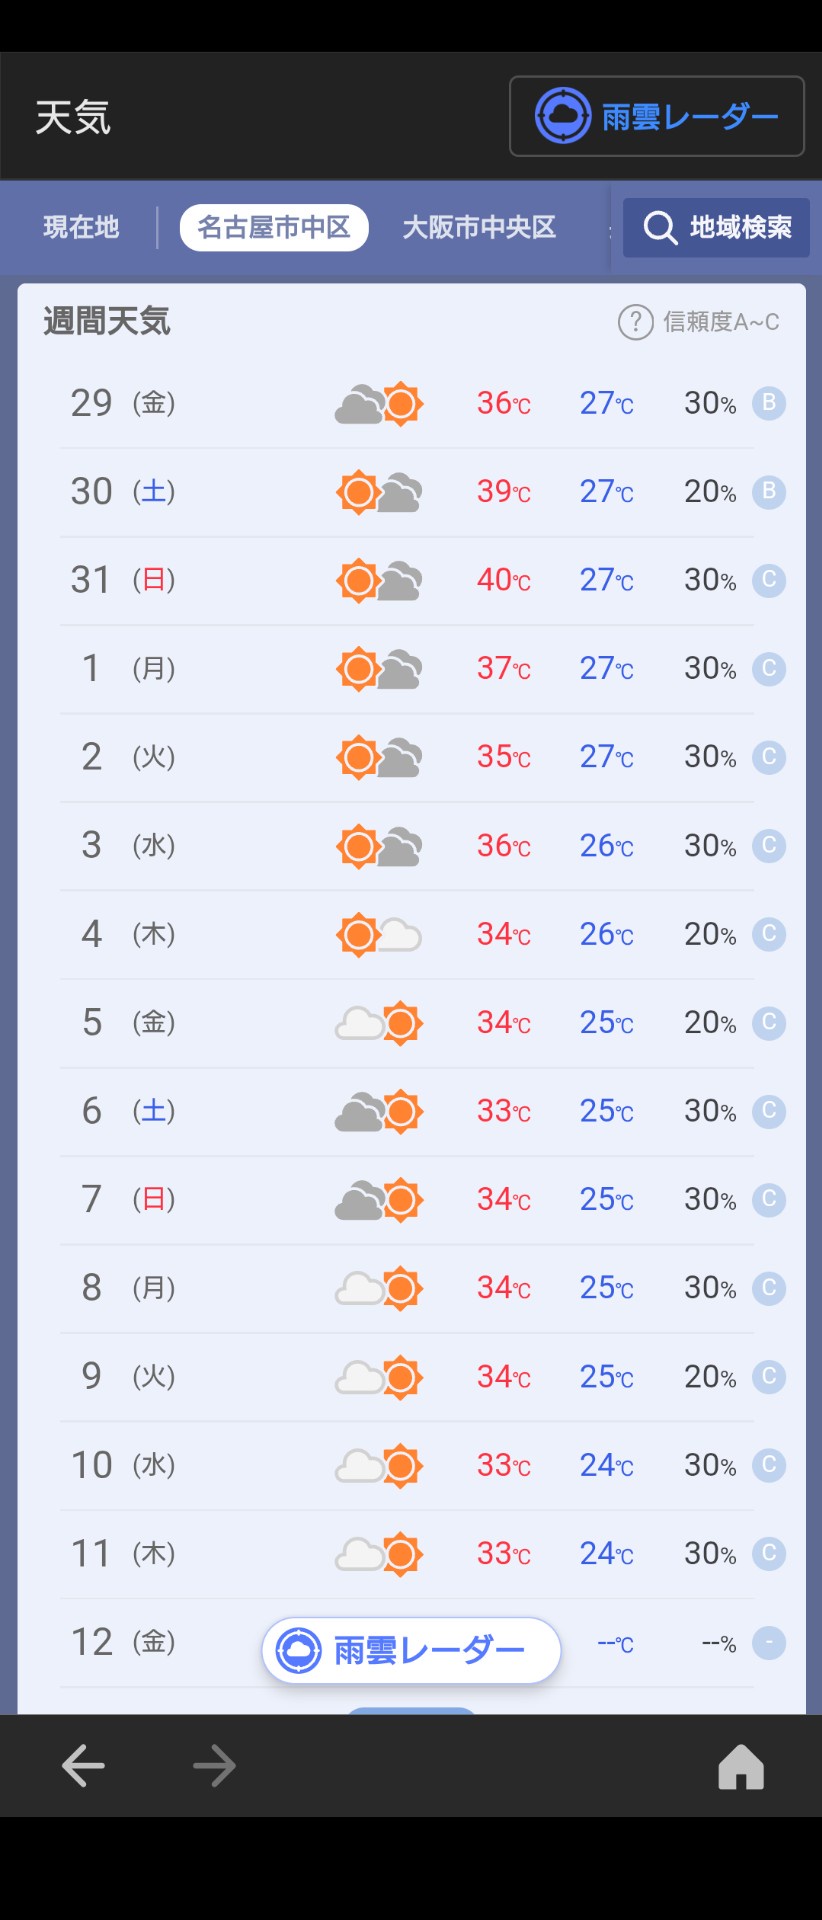Tap the 40℃ high temperature value
This screenshot has width=822, height=1920.
tap(503, 580)
